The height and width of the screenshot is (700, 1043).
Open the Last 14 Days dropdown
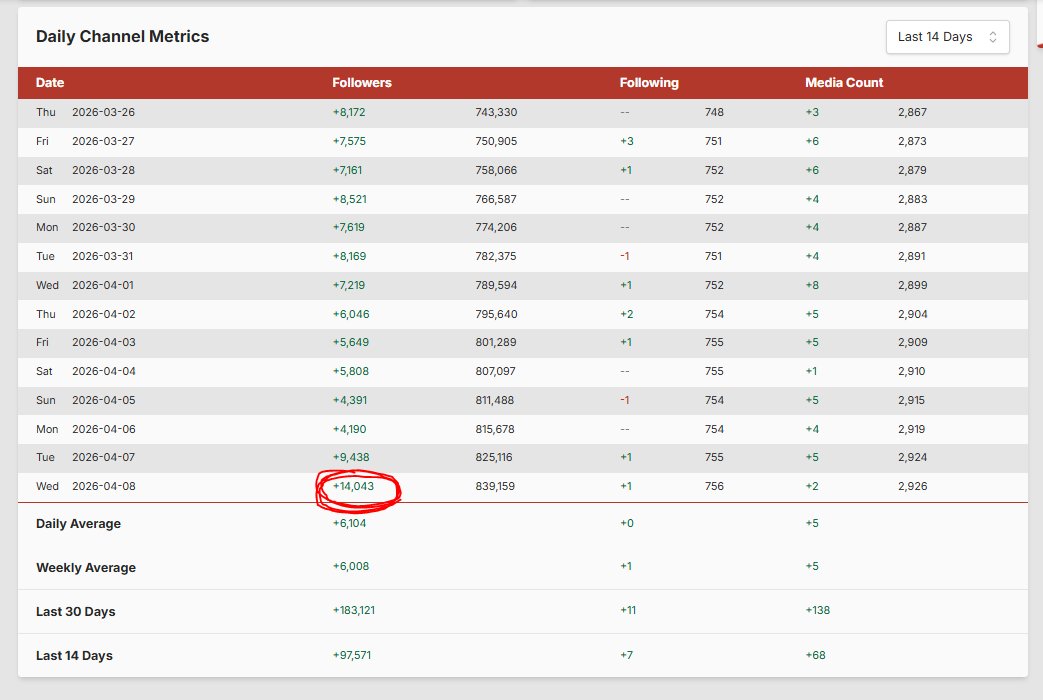(947, 37)
